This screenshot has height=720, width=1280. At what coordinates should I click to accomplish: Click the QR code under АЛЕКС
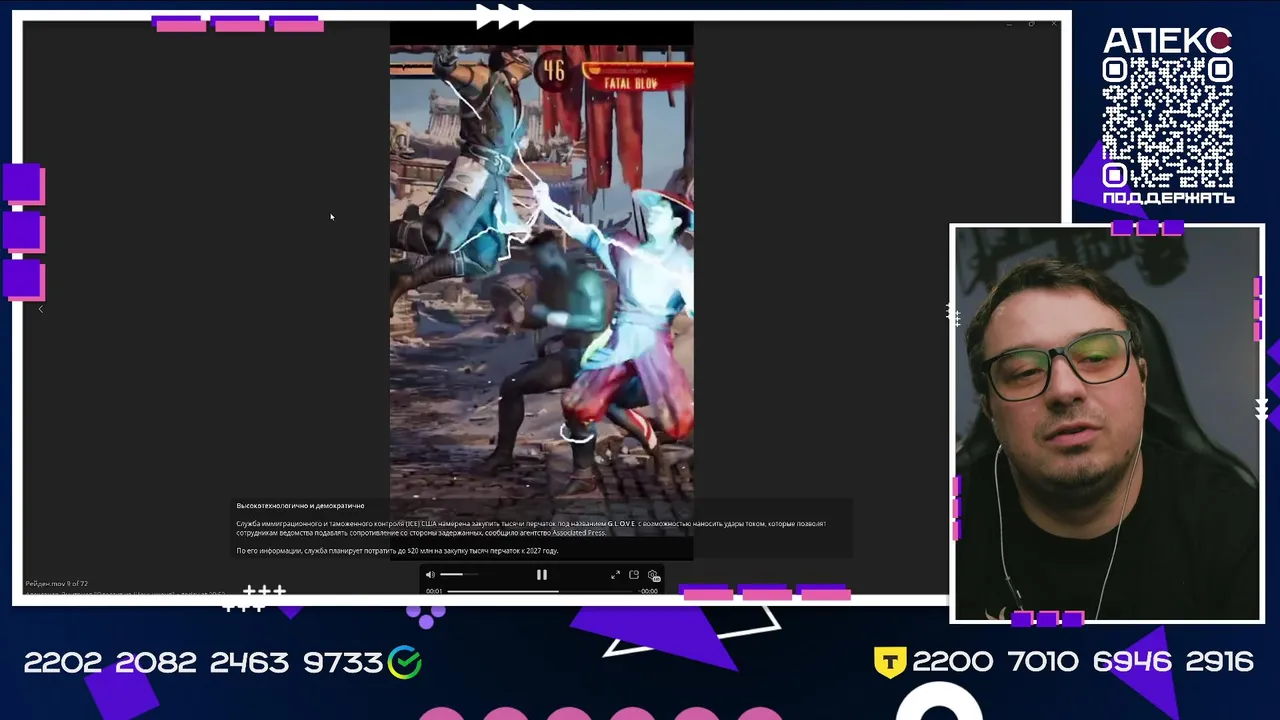click(x=1167, y=122)
